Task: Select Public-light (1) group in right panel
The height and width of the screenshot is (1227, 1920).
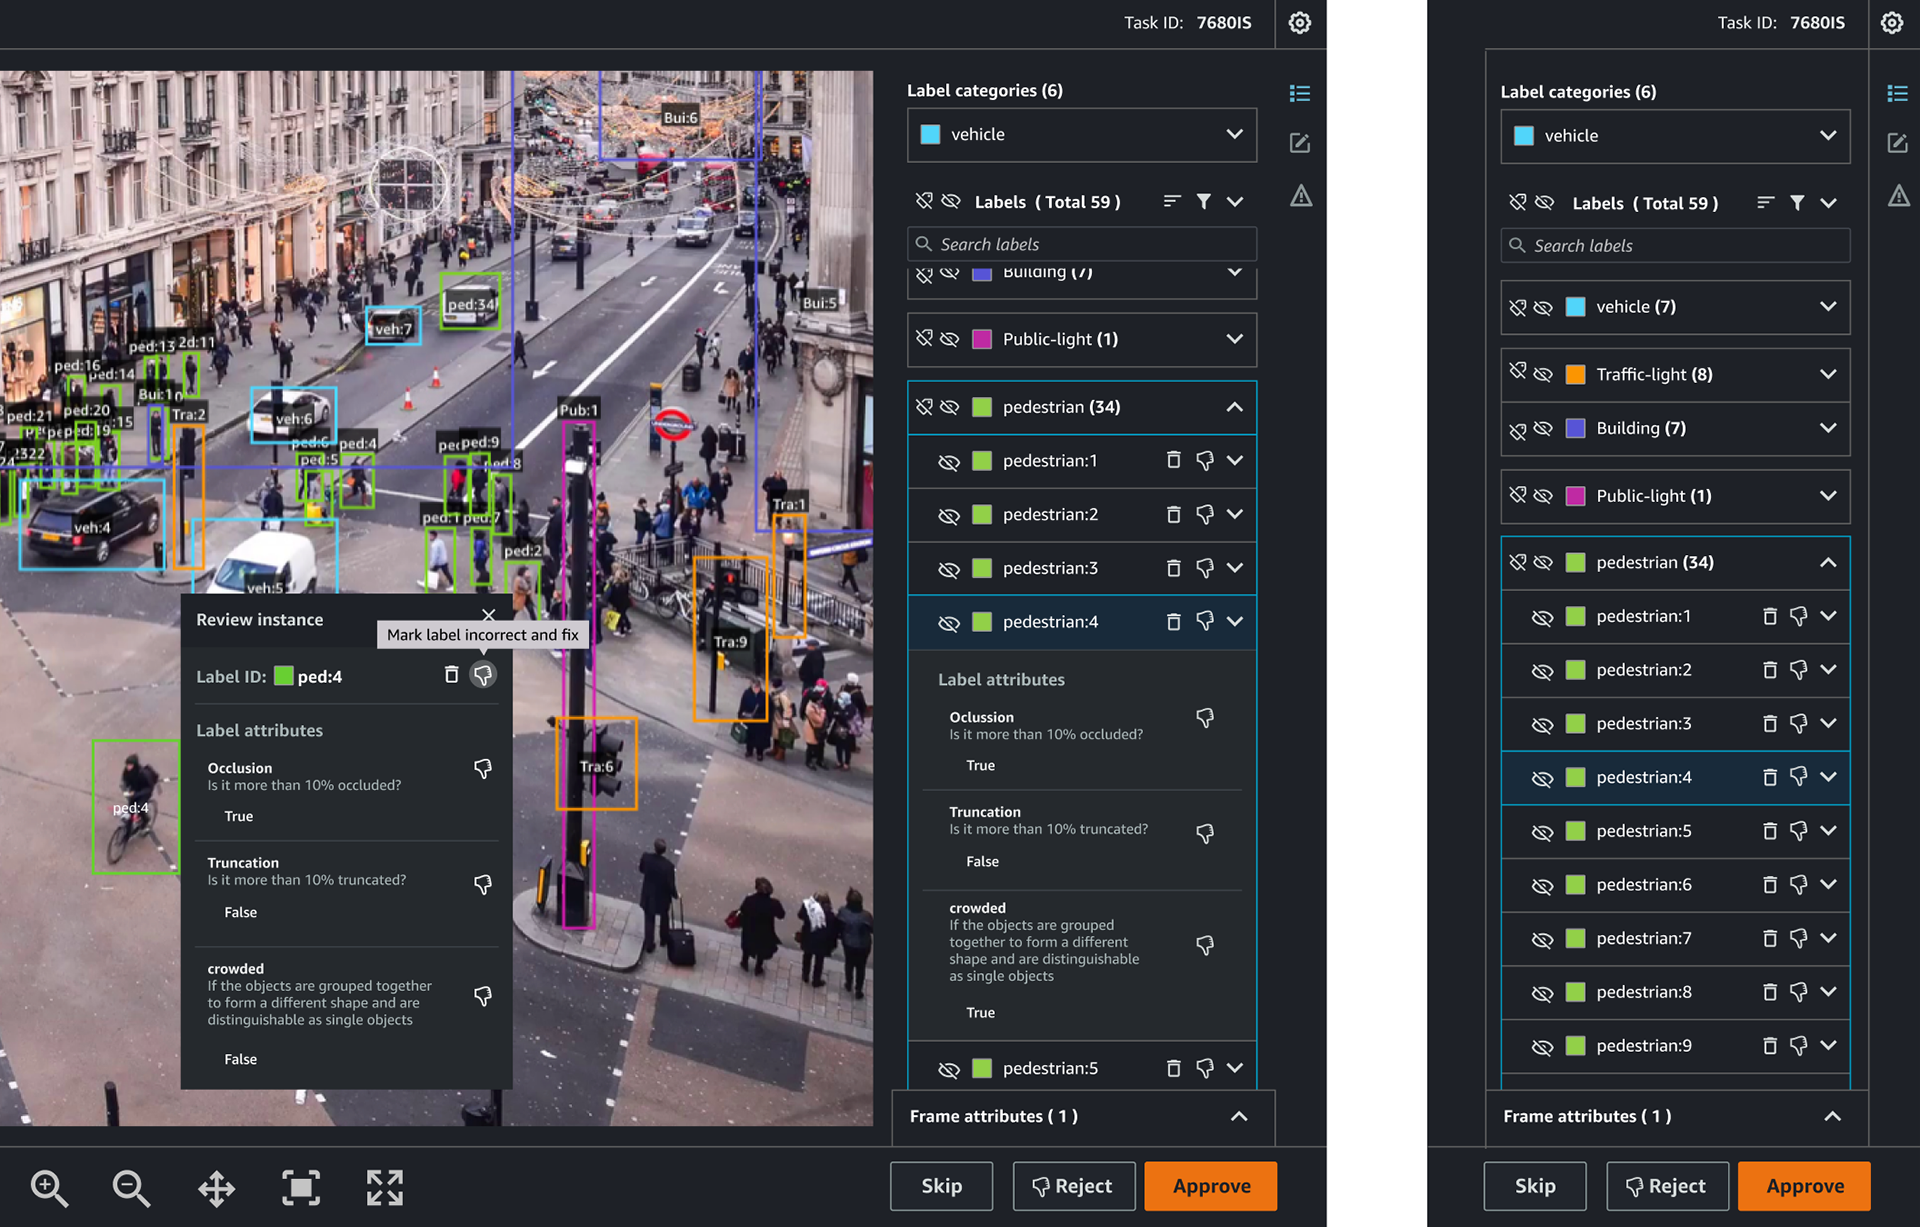Action: click(x=1675, y=496)
